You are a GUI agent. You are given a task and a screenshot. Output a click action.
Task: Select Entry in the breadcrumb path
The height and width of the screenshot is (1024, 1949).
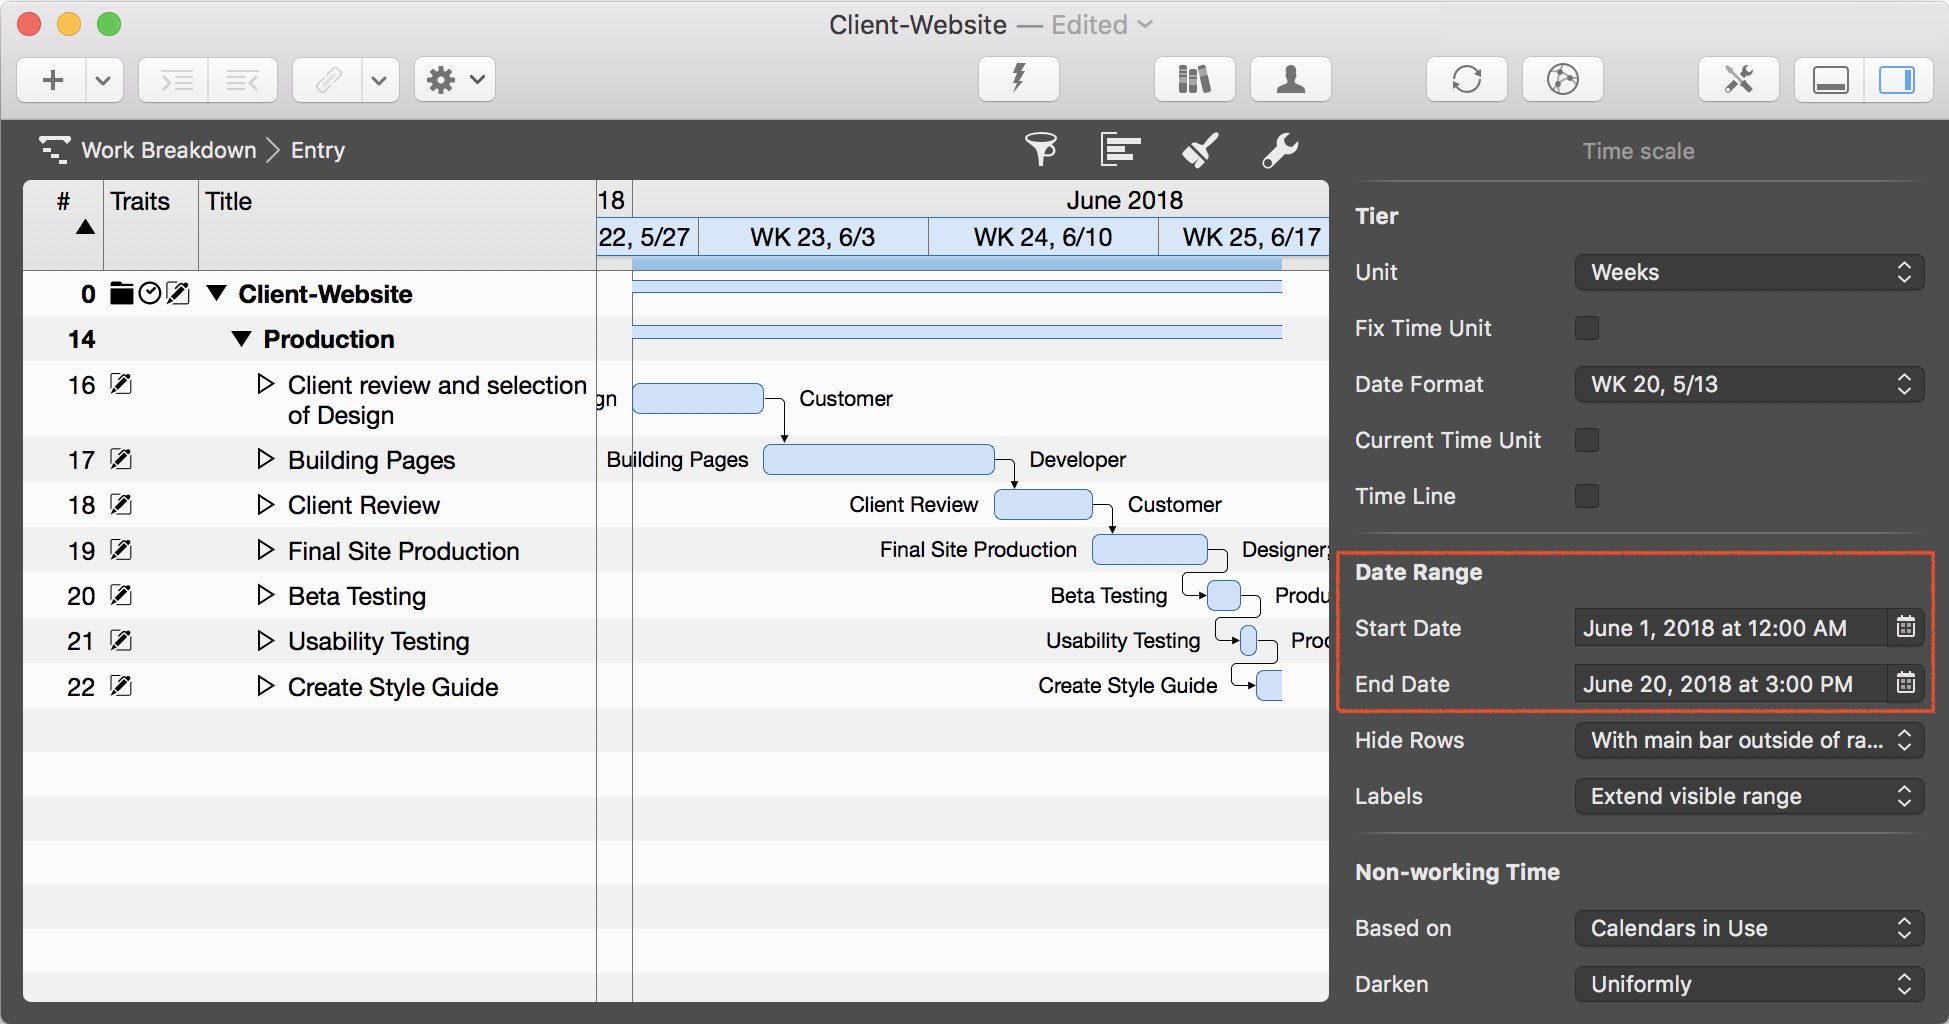click(x=318, y=150)
